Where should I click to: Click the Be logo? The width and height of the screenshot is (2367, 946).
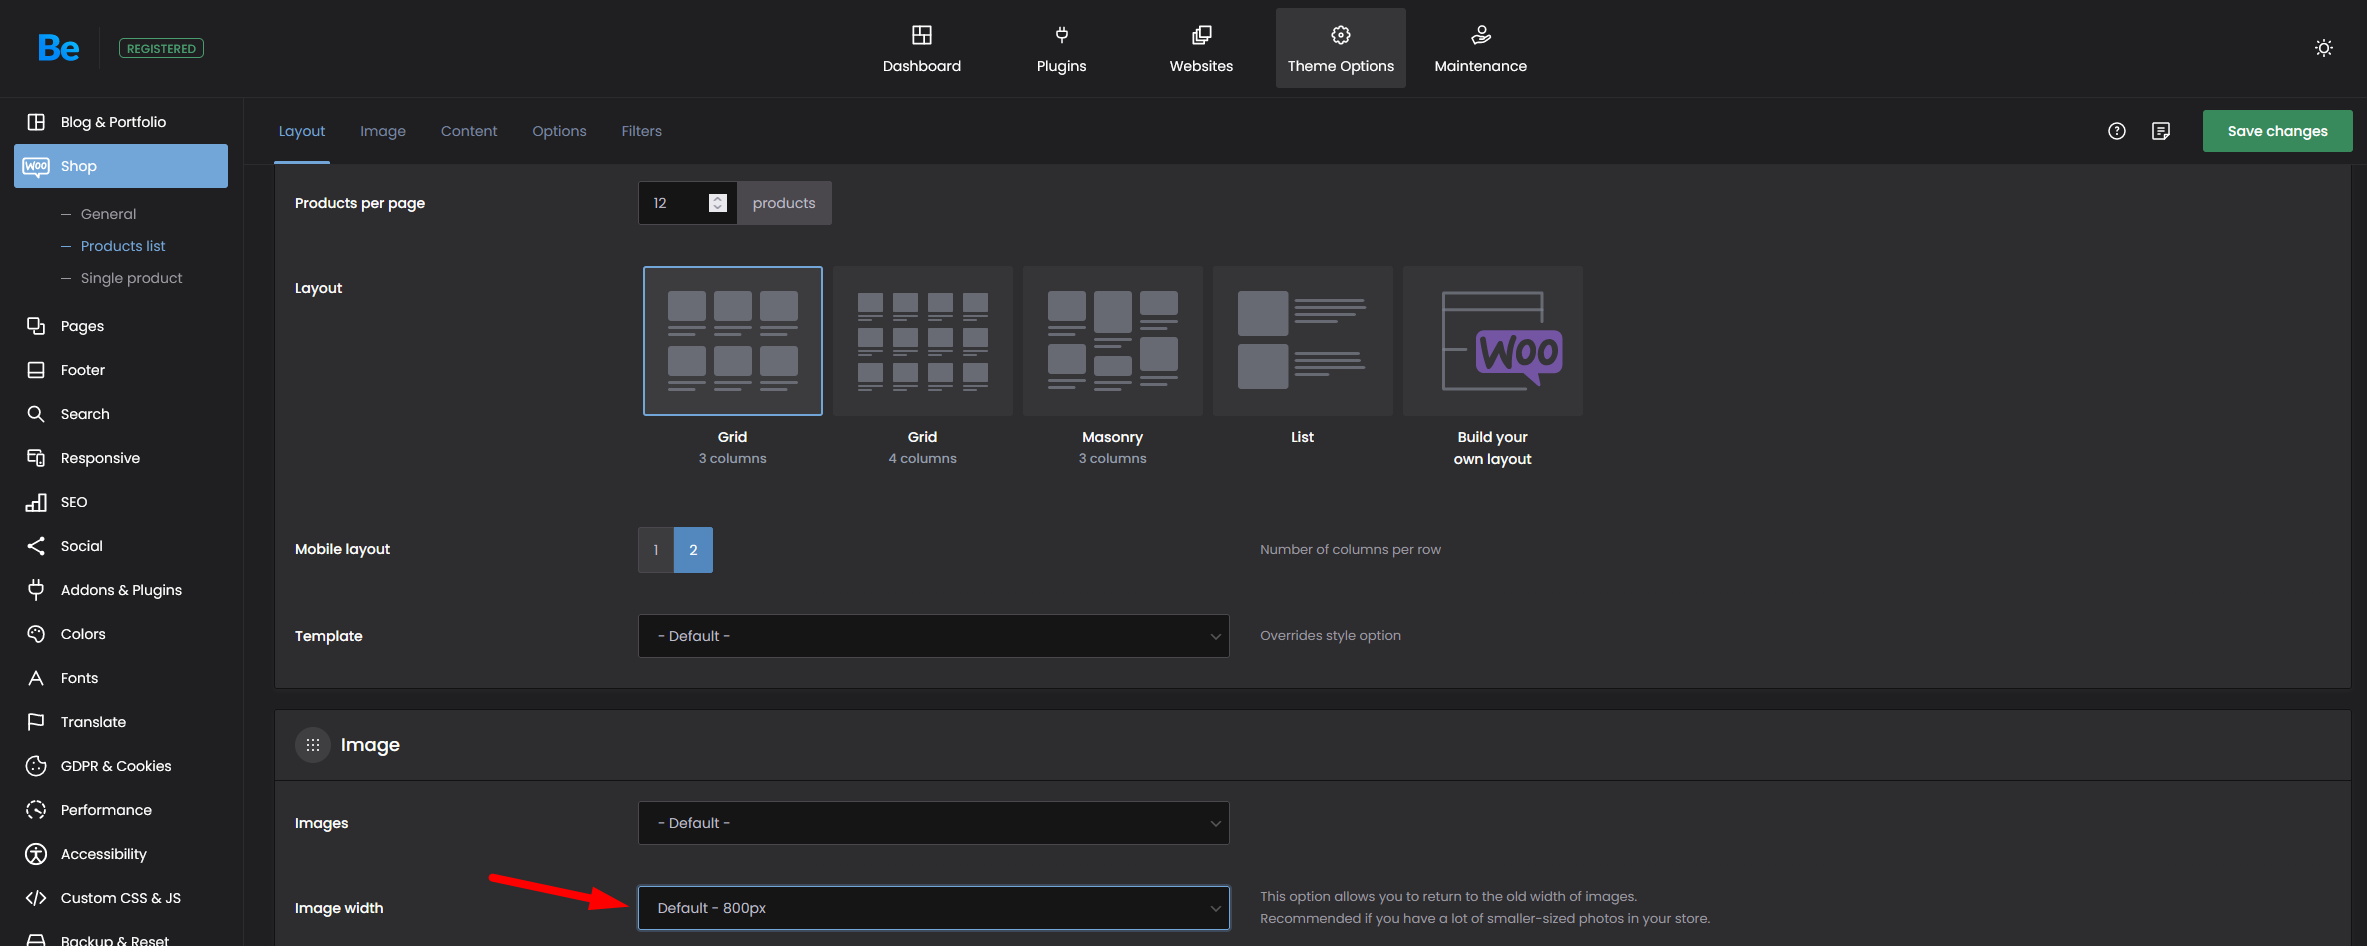point(58,48)
